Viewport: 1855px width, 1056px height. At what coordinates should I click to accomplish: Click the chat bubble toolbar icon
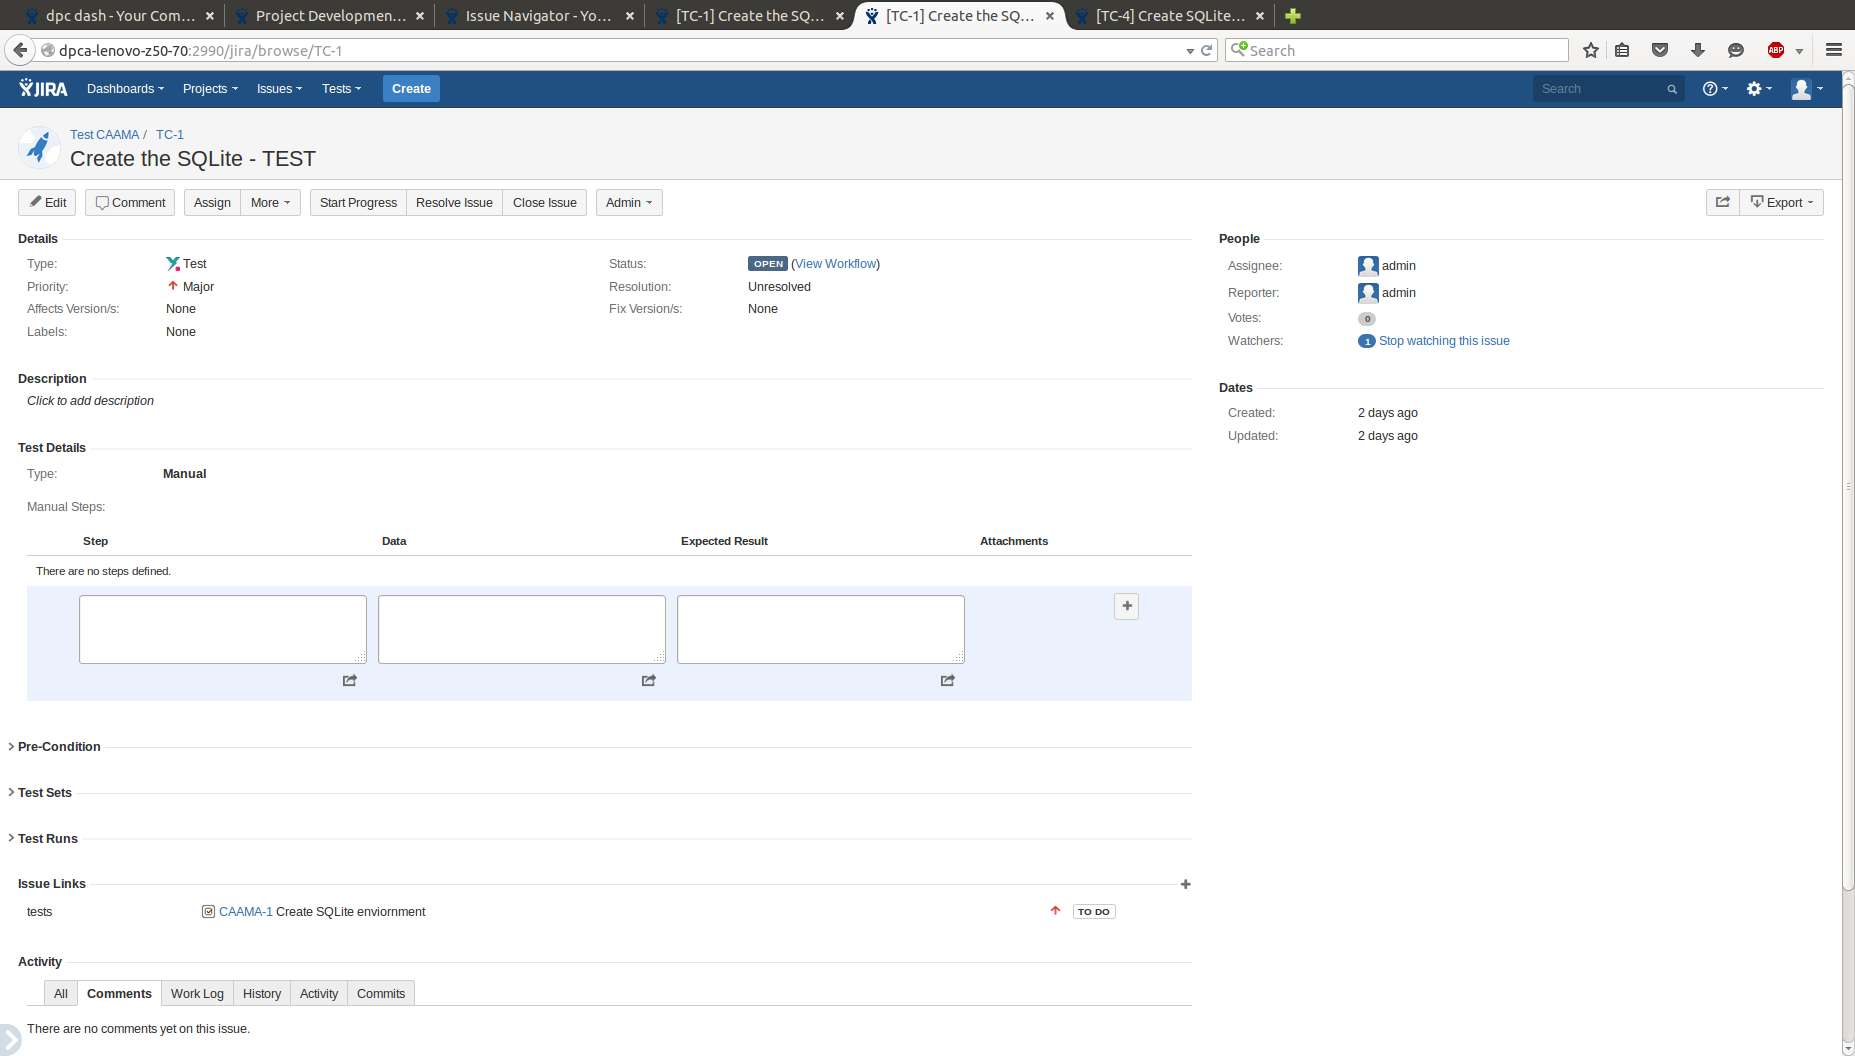1736,50
